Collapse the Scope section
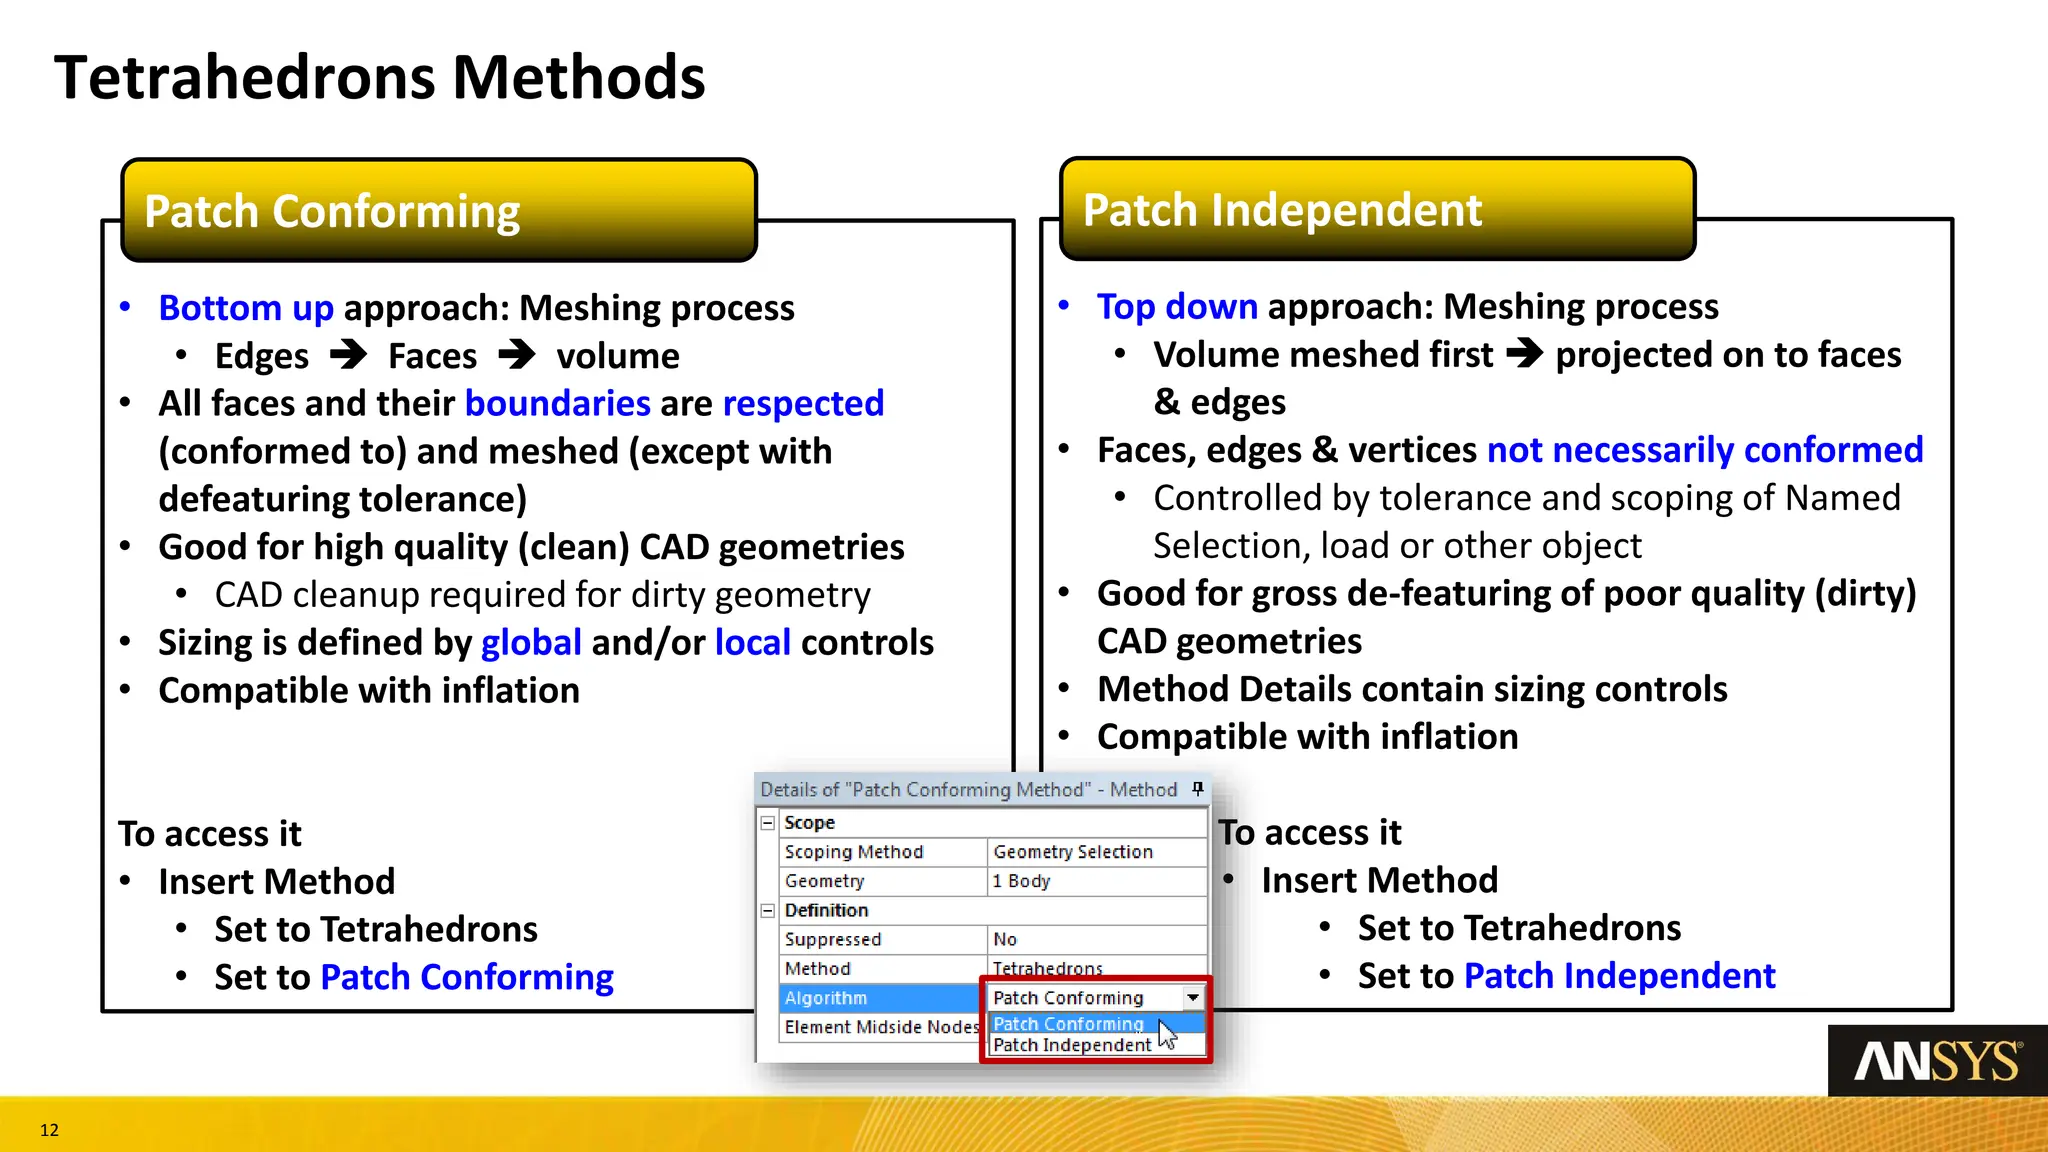 (x=768, y=823)
